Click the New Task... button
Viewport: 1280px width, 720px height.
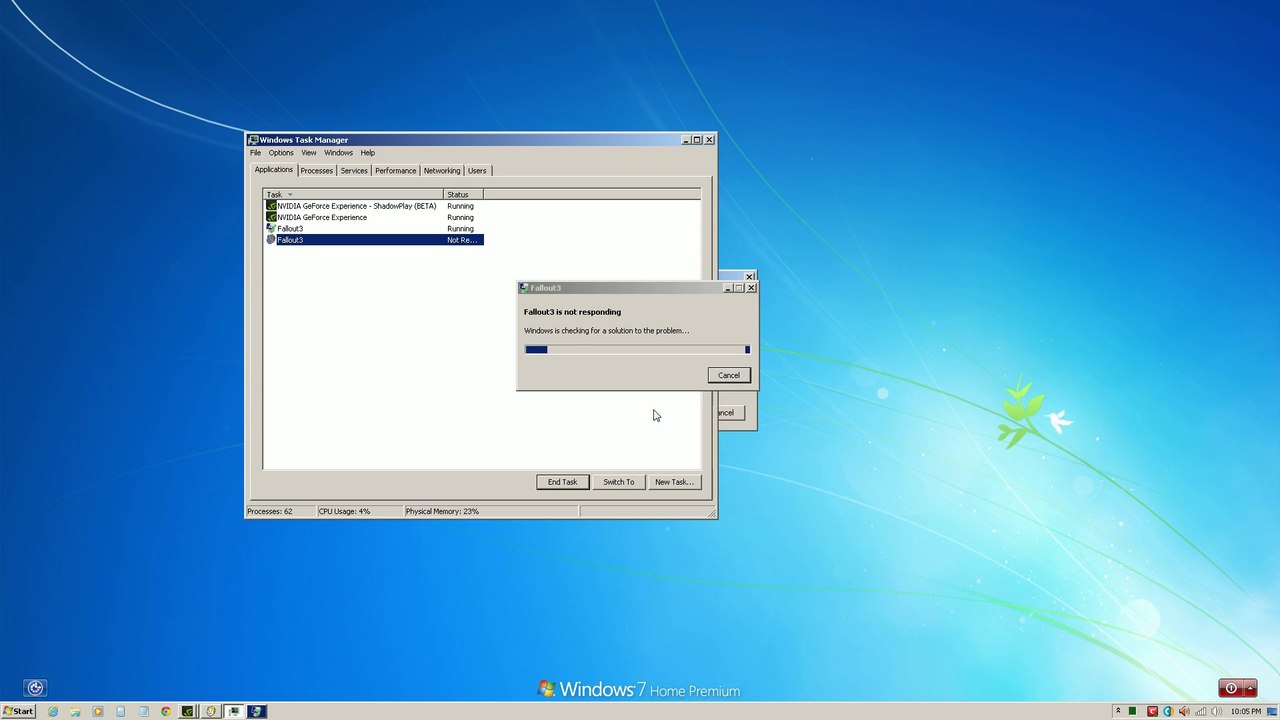[673, 482]
